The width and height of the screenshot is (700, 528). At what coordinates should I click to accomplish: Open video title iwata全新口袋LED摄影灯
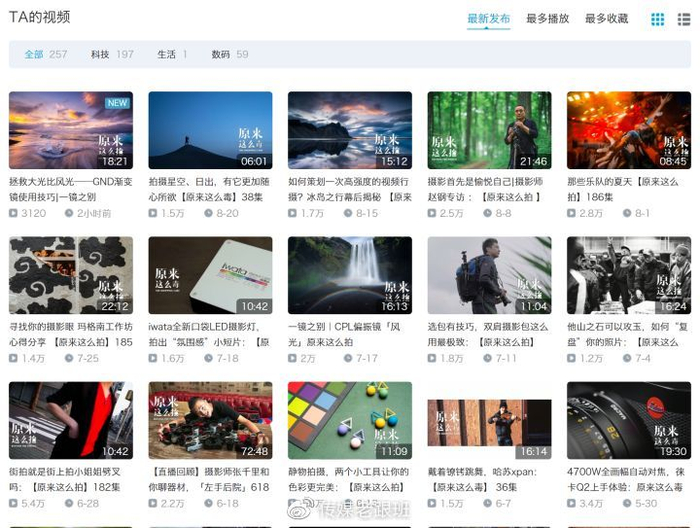click(210, 327)
